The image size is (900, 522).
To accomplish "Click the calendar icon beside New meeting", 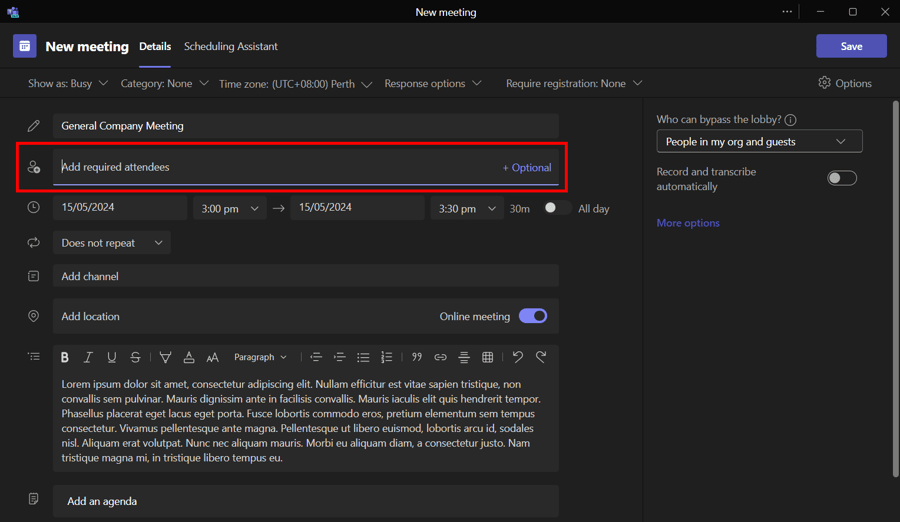I will click(x=25, y=46).
